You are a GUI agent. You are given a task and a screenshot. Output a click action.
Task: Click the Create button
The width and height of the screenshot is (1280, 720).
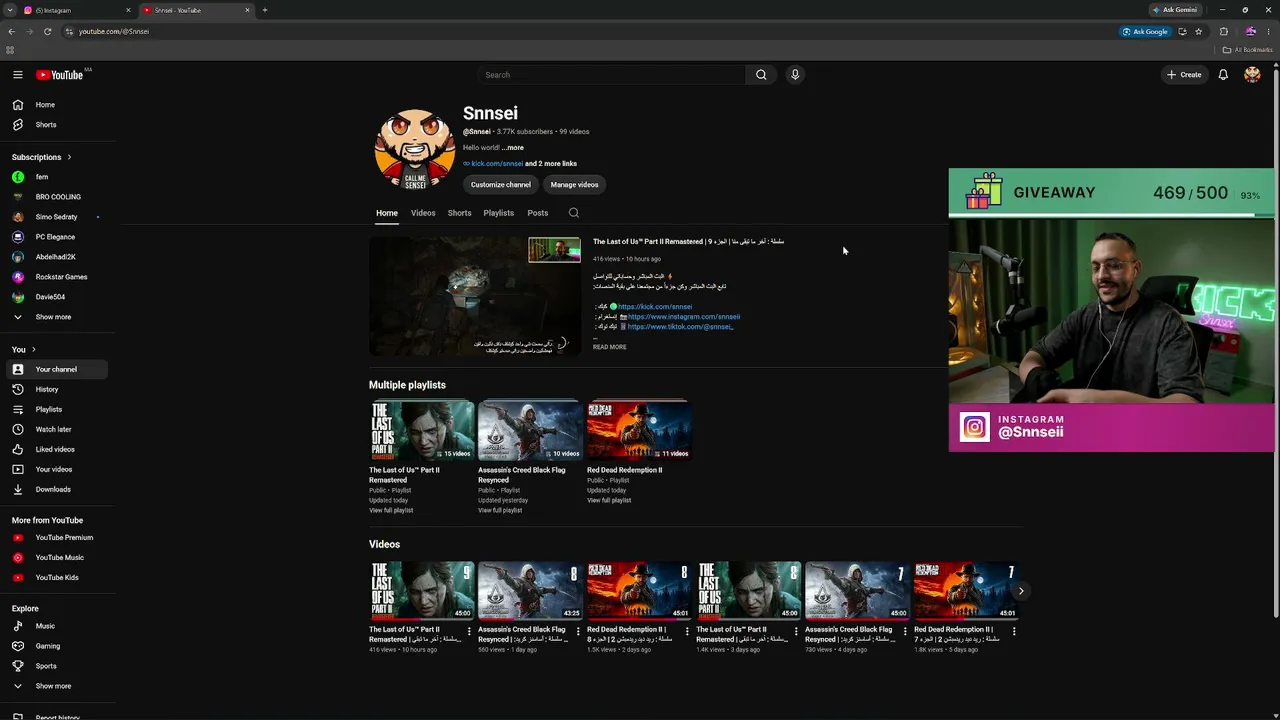pos(1184,75)
